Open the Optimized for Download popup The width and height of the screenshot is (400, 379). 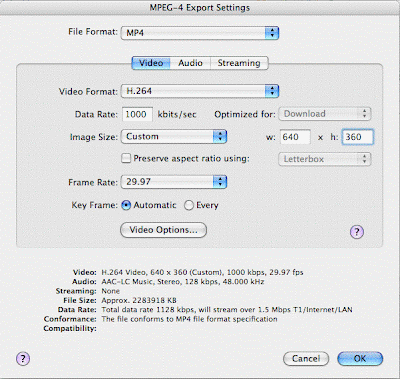[x=325, y=114]
